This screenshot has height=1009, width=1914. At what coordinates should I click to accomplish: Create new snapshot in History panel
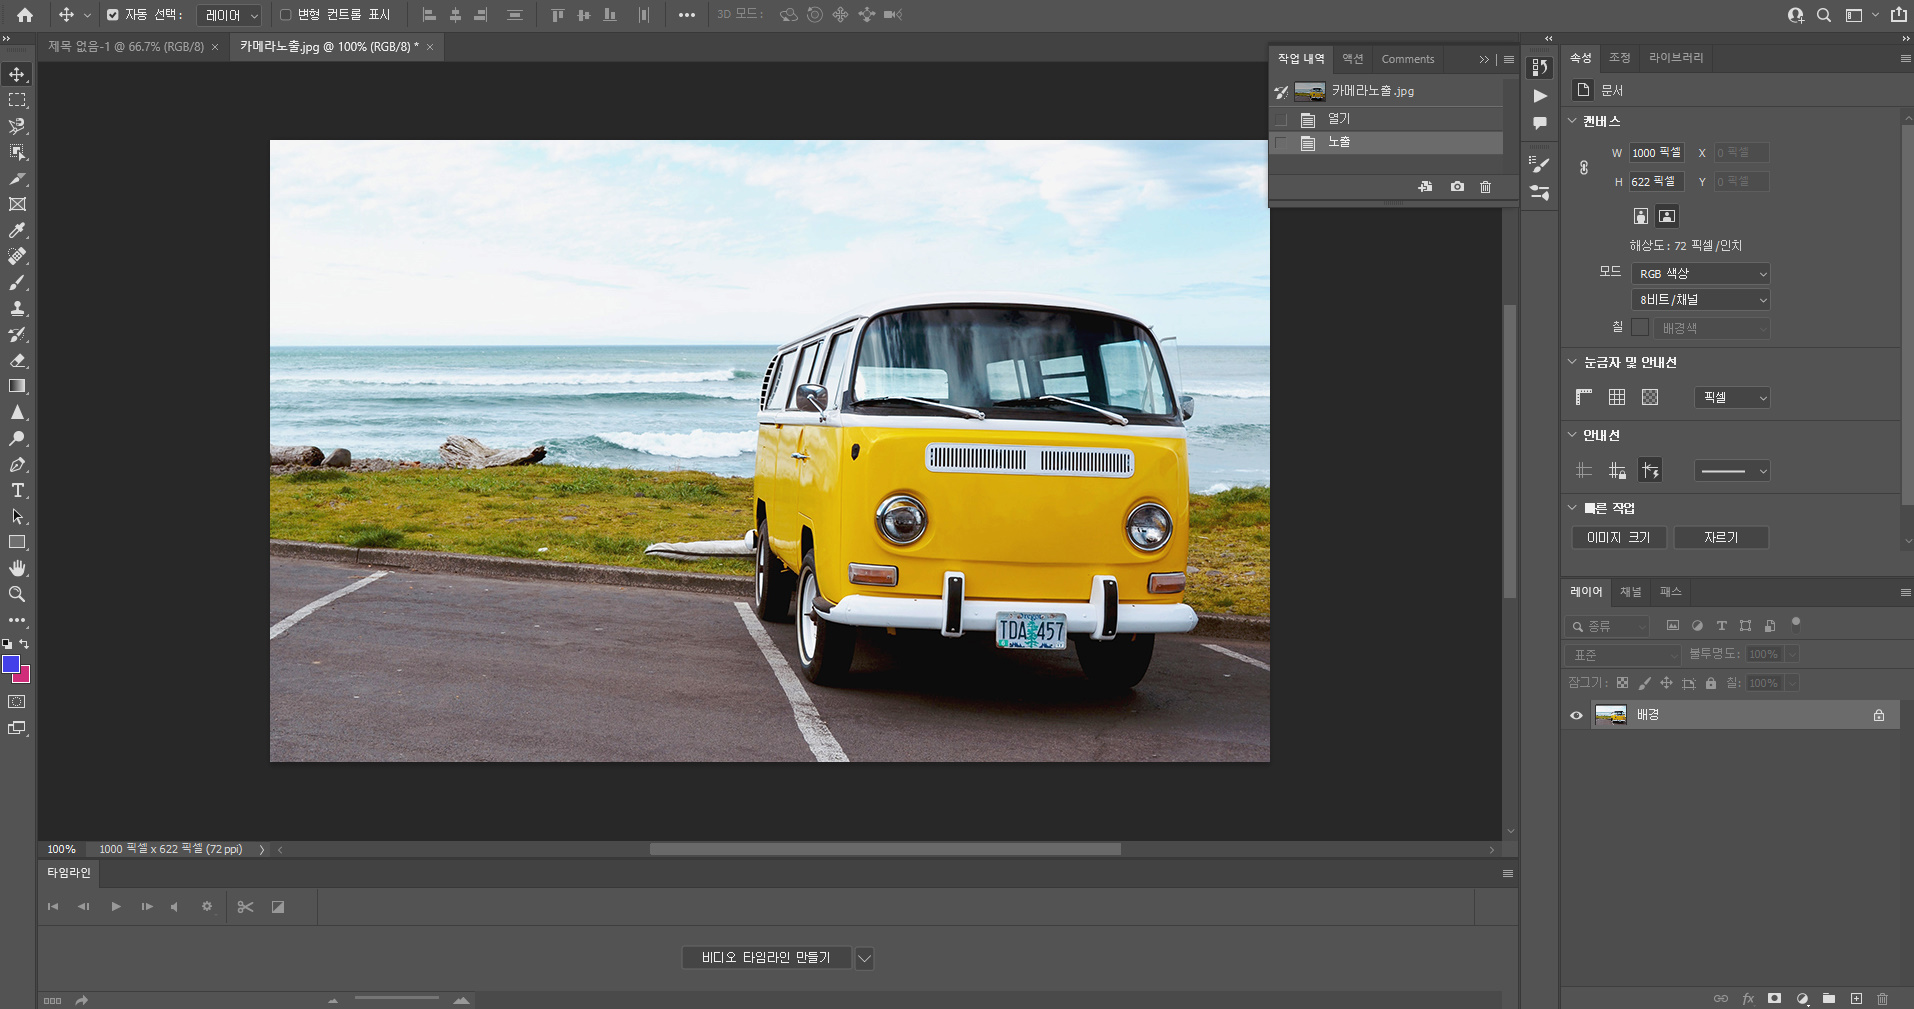pos(1457,187)
